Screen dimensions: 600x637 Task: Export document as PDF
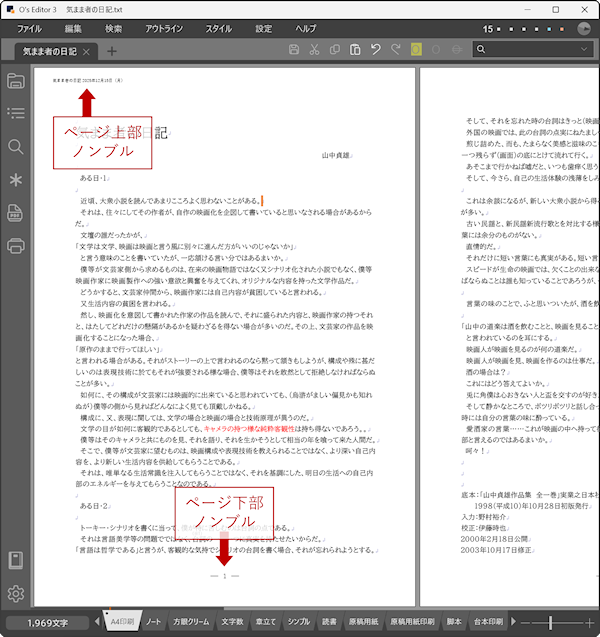[15, 213]
